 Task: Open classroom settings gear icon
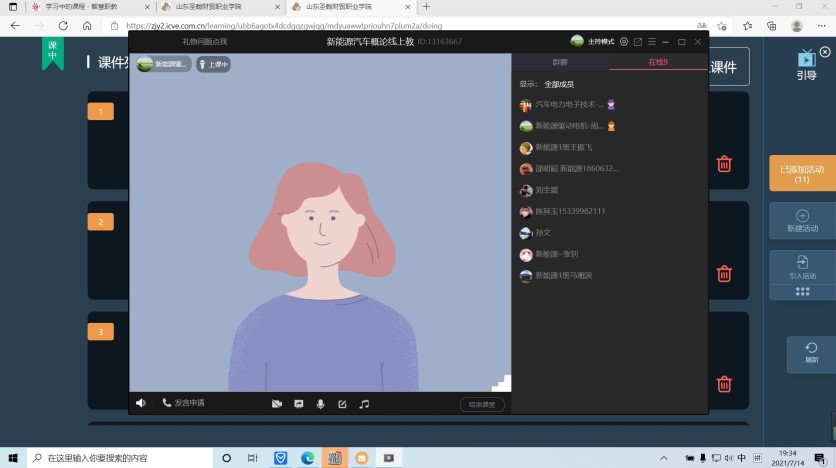pyautogui.click(x=624, y=42)
